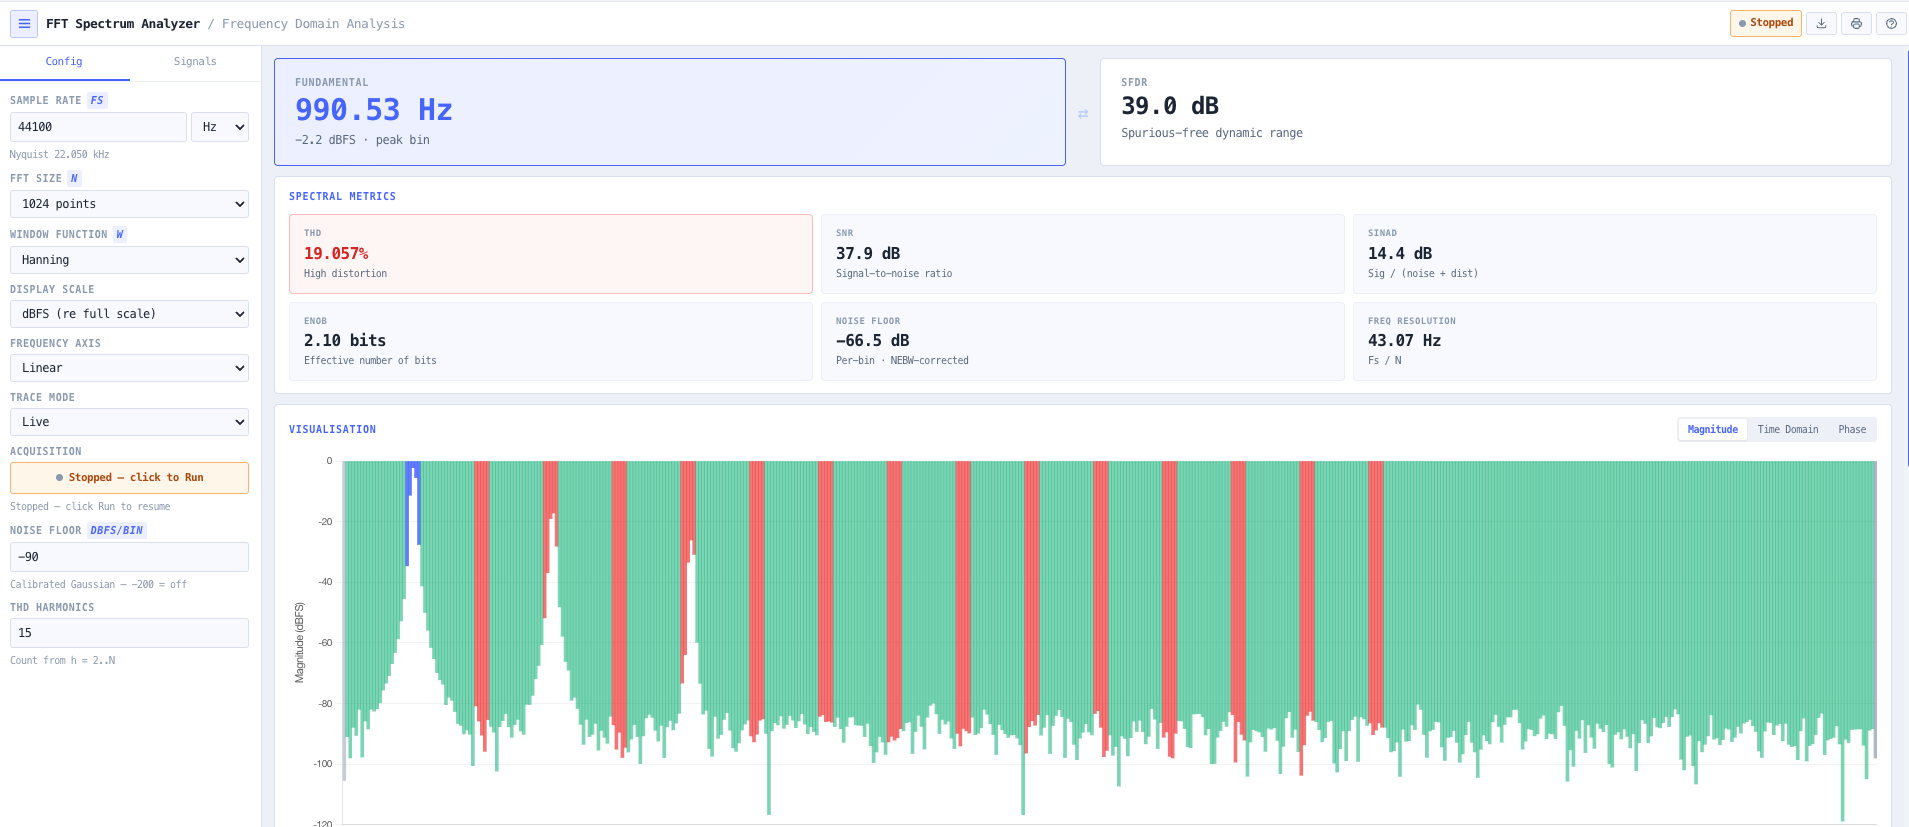Click 'Calibrated Gaussian — -200 = off' hint
This screenshot has height=827, width=1909.
(x=98, y=585)
